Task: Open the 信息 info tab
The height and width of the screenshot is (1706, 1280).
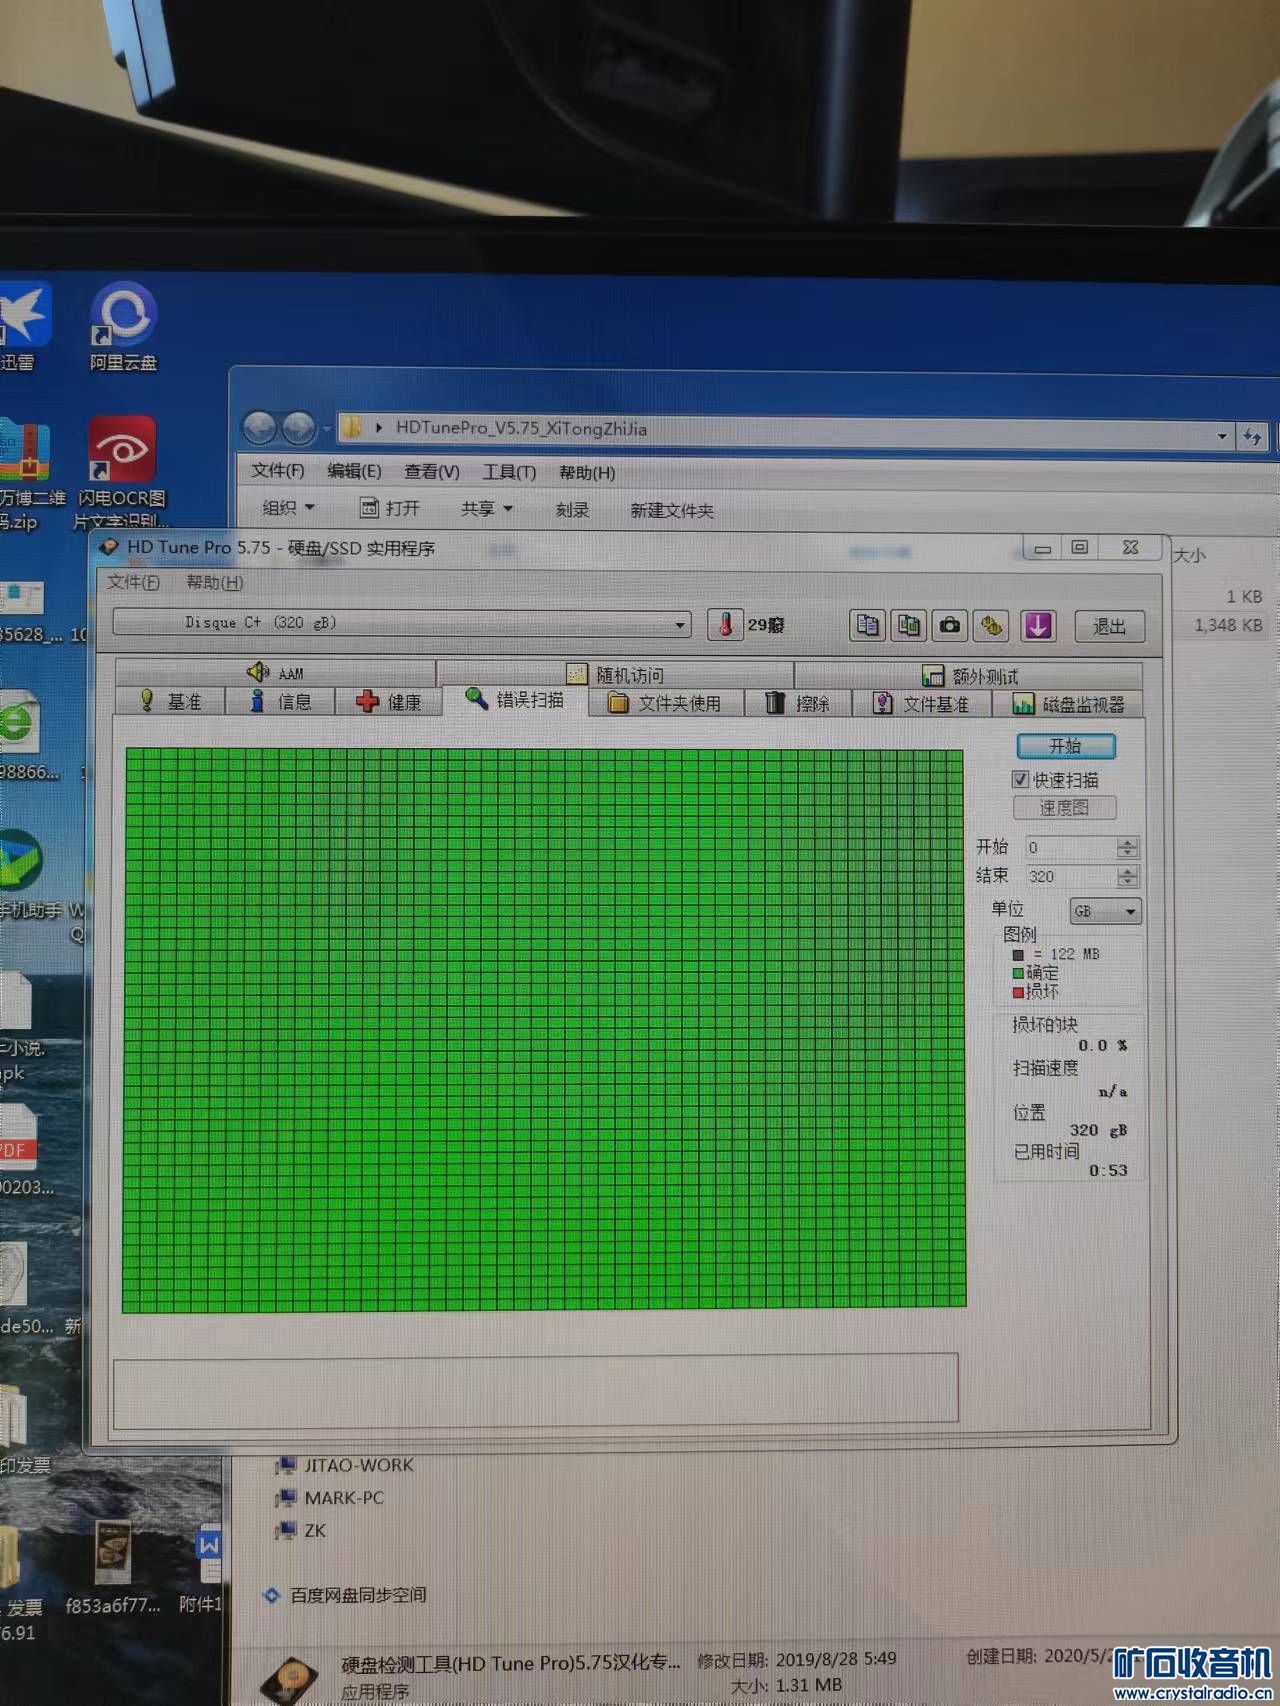Action: point(280,701)
